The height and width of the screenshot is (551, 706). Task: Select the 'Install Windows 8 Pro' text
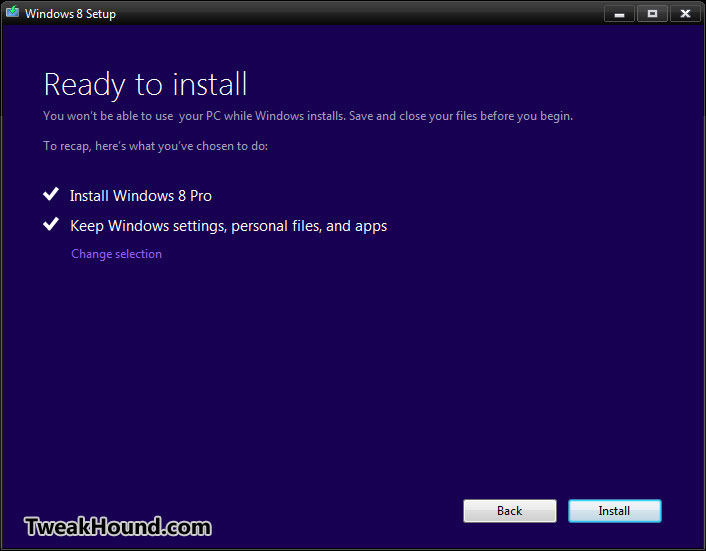pyautogui.click(x=140, y=196)
